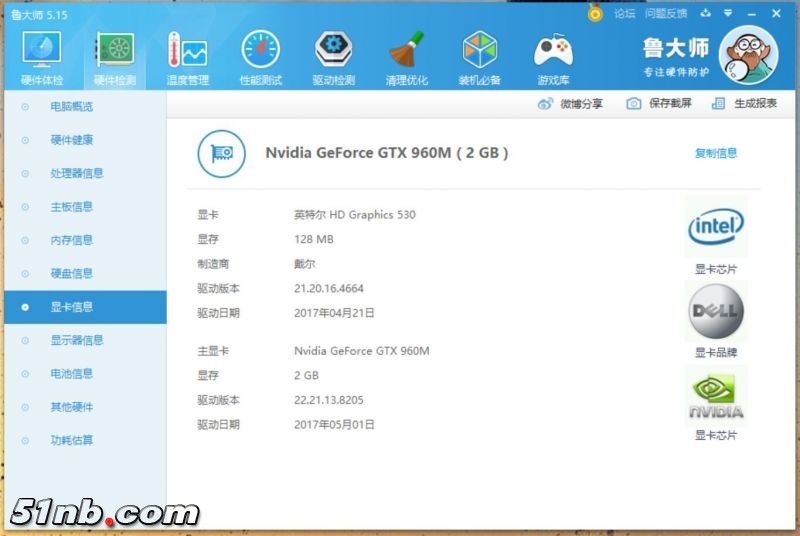Go to 功耗估算 sidebar entry

pyautogui.click(x=71, y=440)
